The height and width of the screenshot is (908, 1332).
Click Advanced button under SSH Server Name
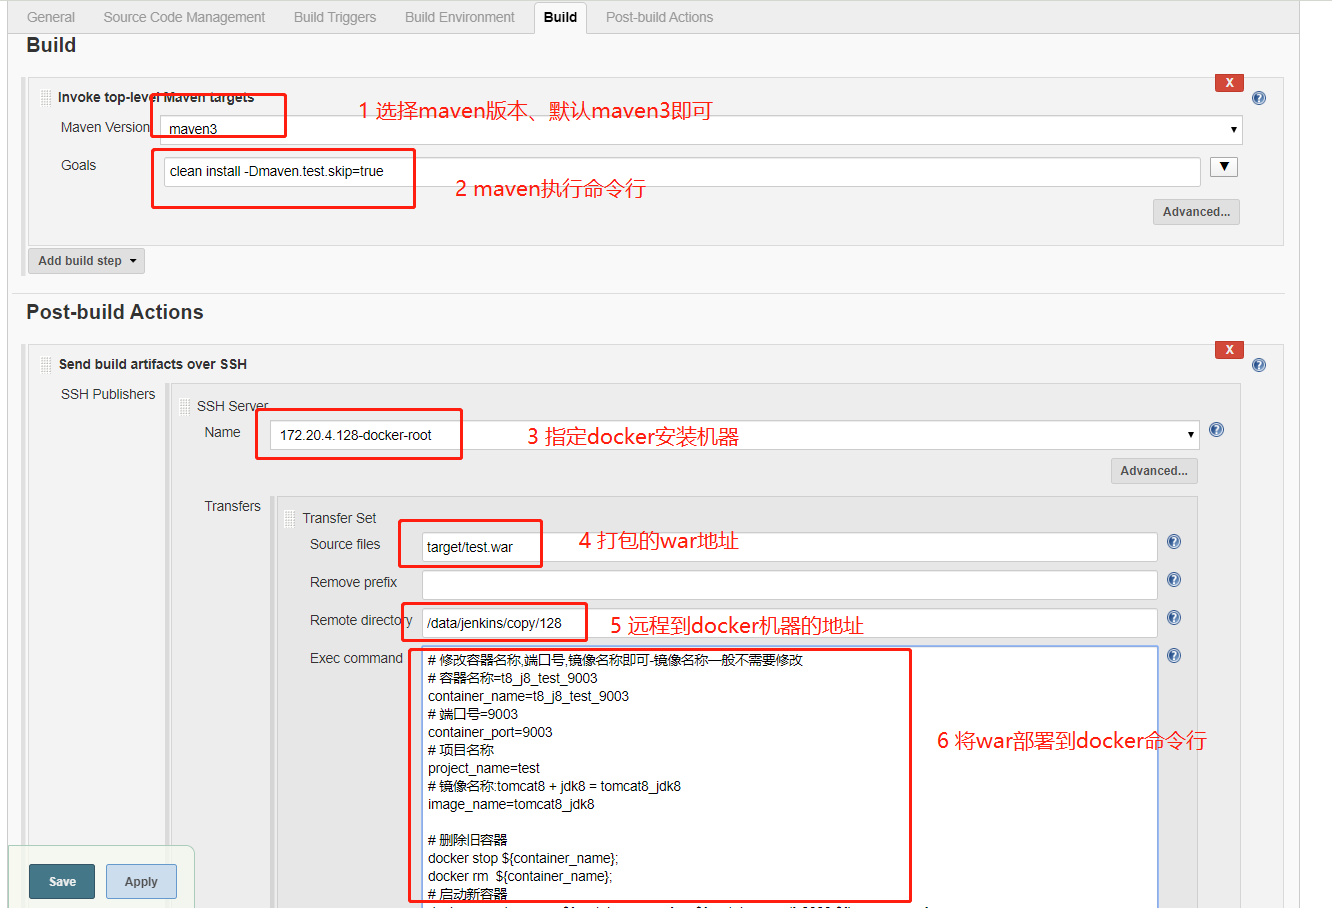[x=1154, y=471]
